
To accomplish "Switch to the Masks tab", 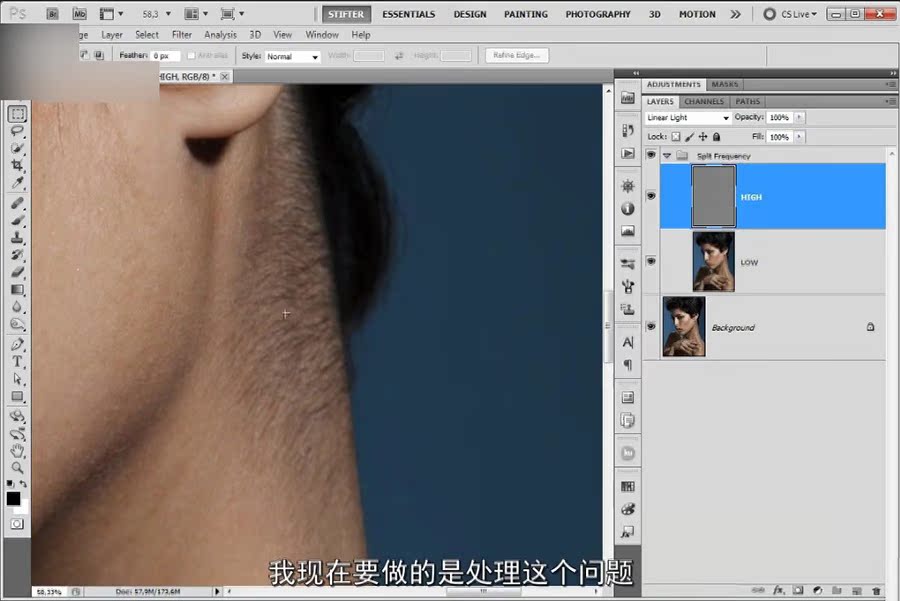I will click(724, 84).
